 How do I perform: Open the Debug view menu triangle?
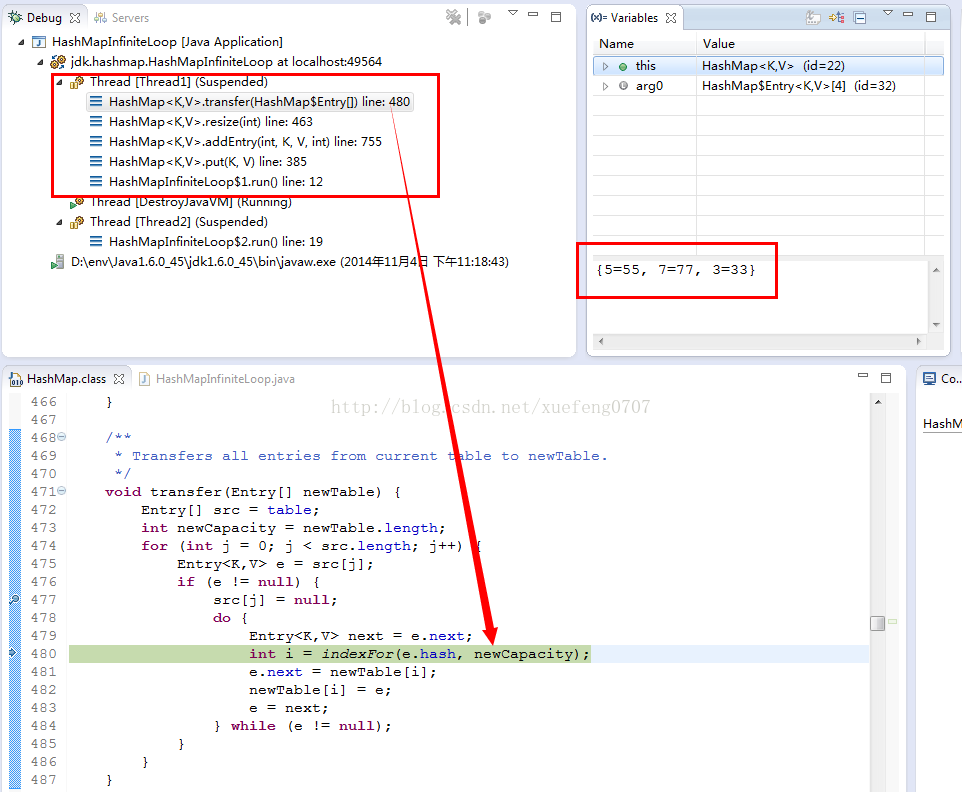pos(513,13)
